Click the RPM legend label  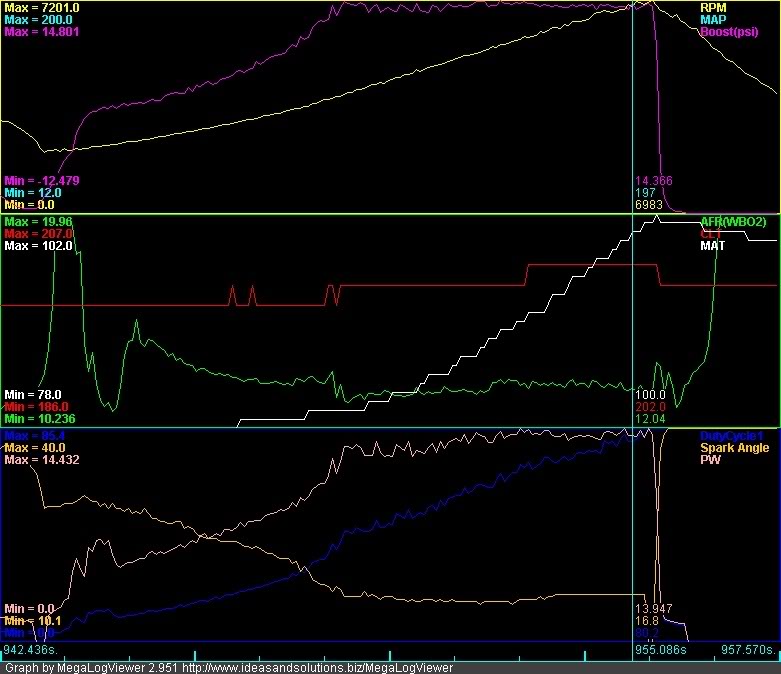point(713,8)
